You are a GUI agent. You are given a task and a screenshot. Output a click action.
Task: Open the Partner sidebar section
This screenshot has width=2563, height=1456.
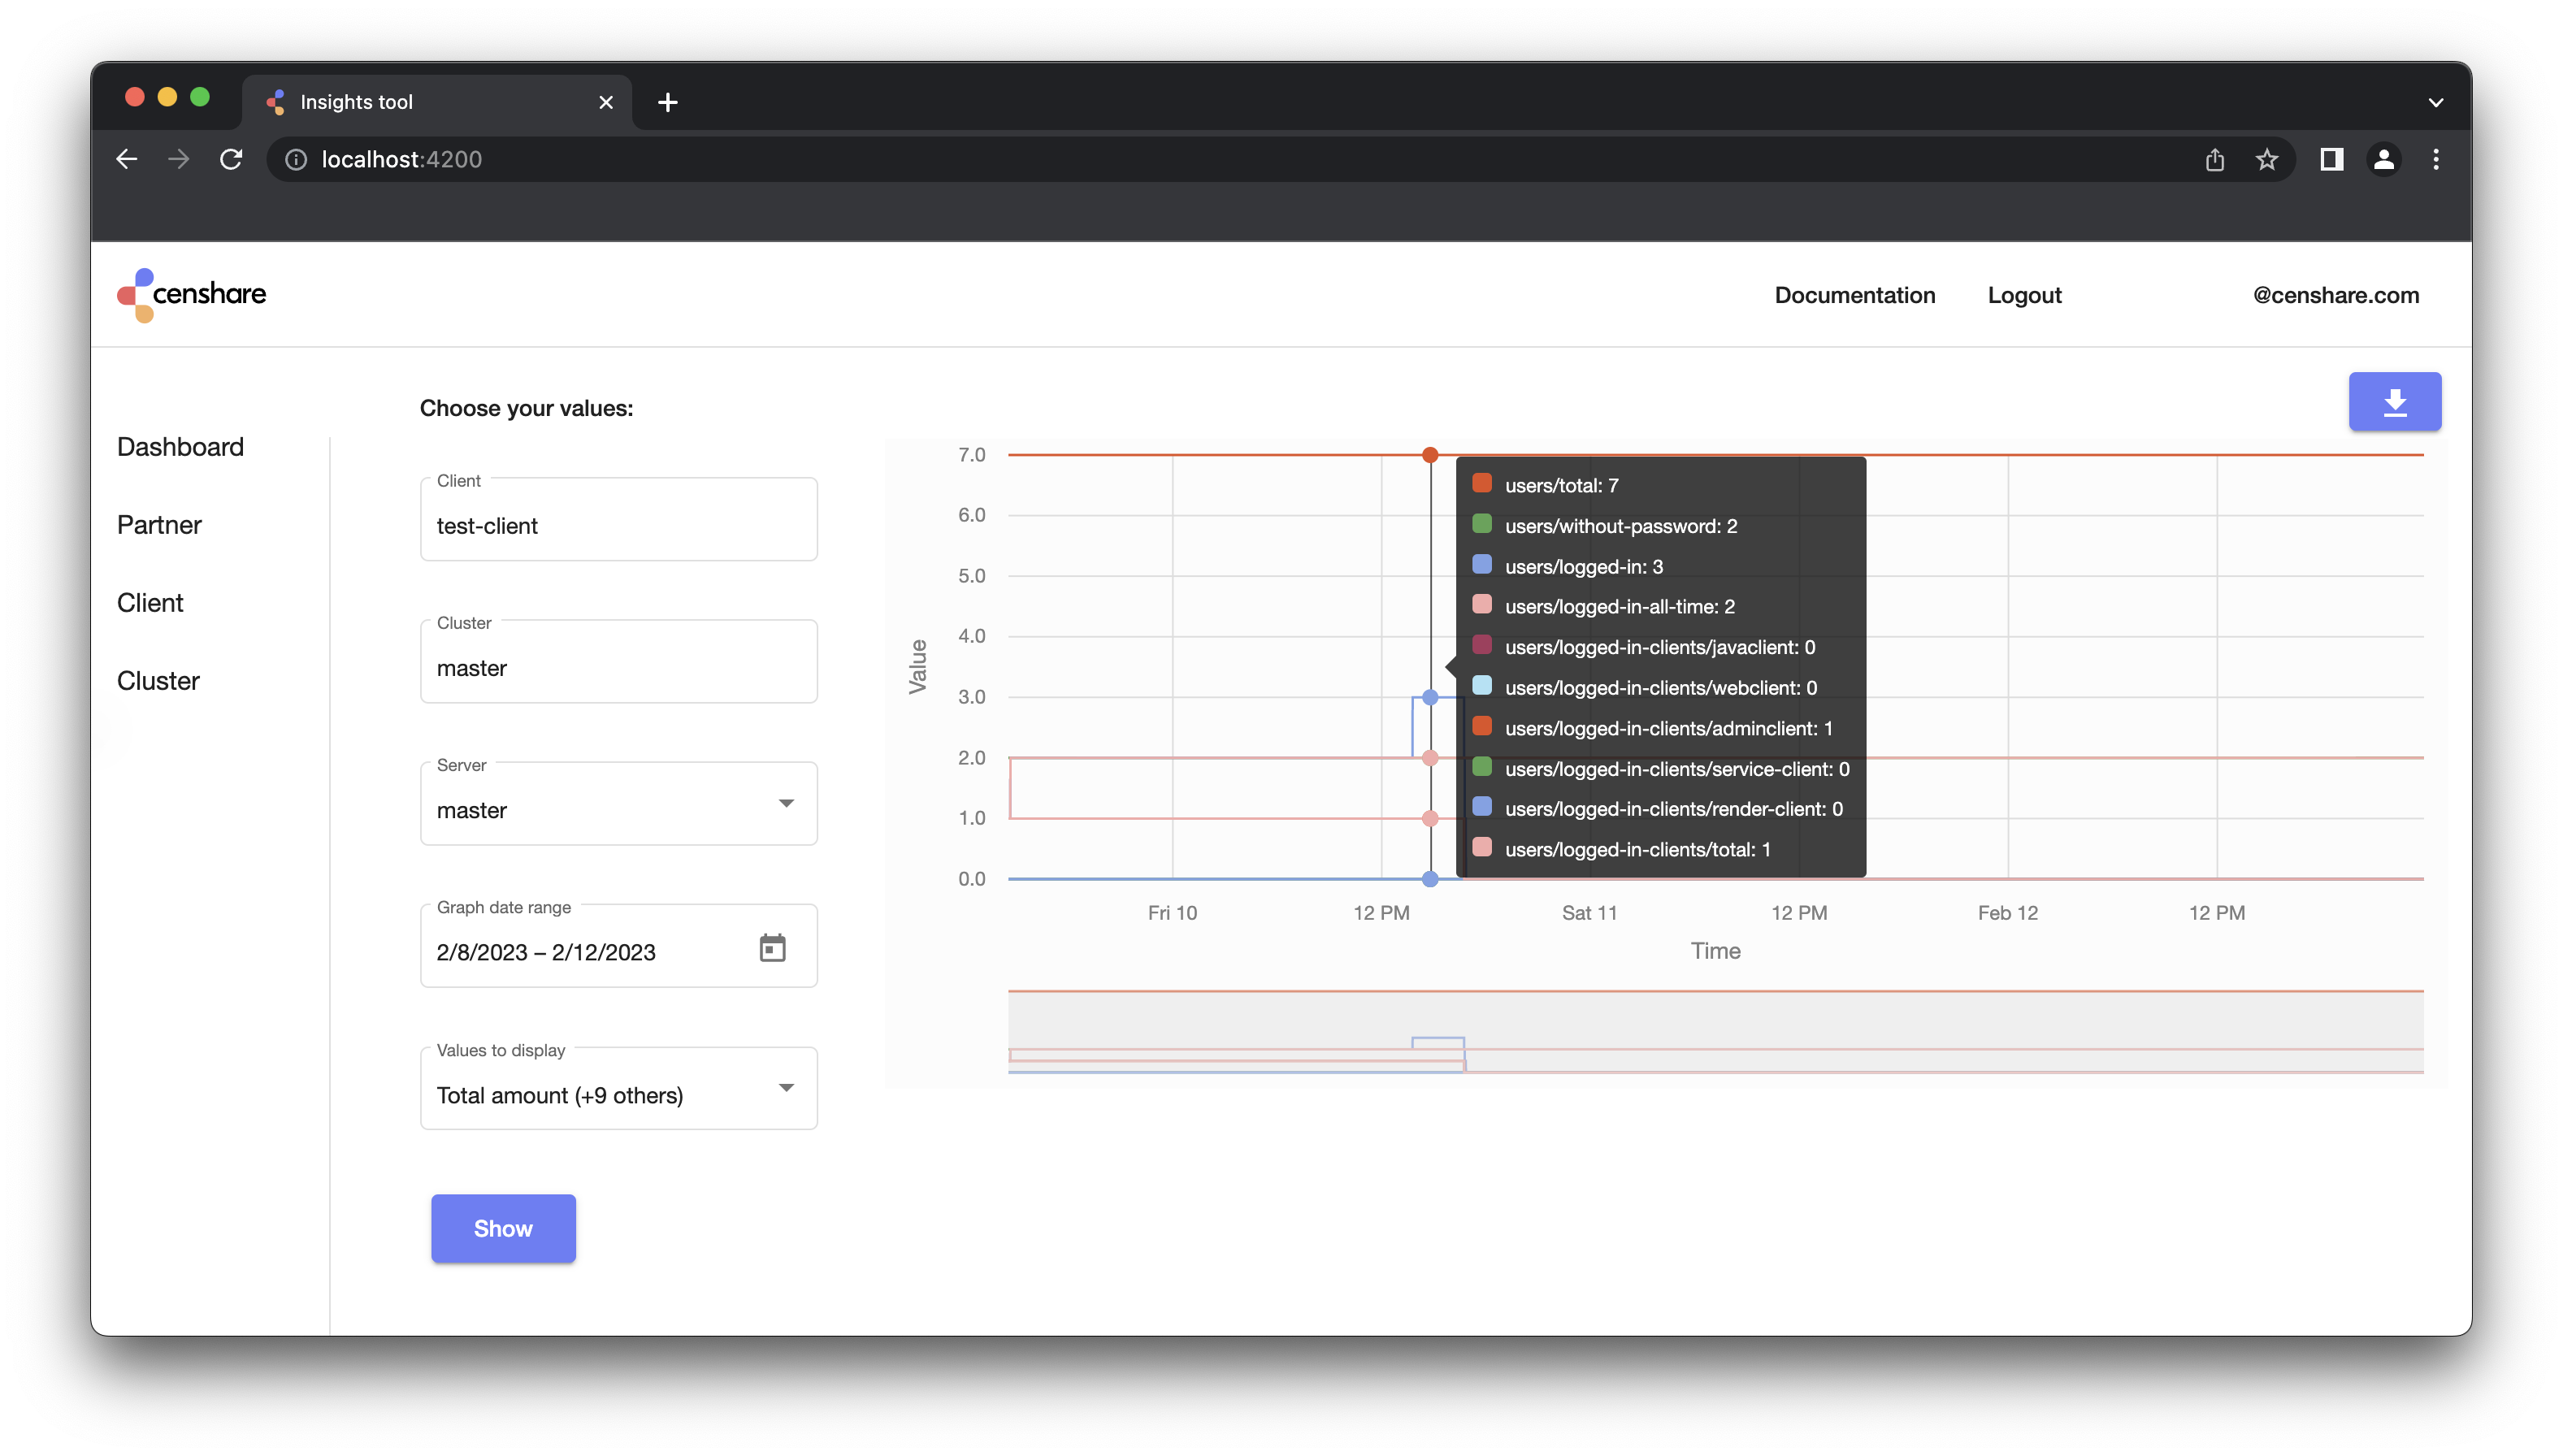[159, 525]
